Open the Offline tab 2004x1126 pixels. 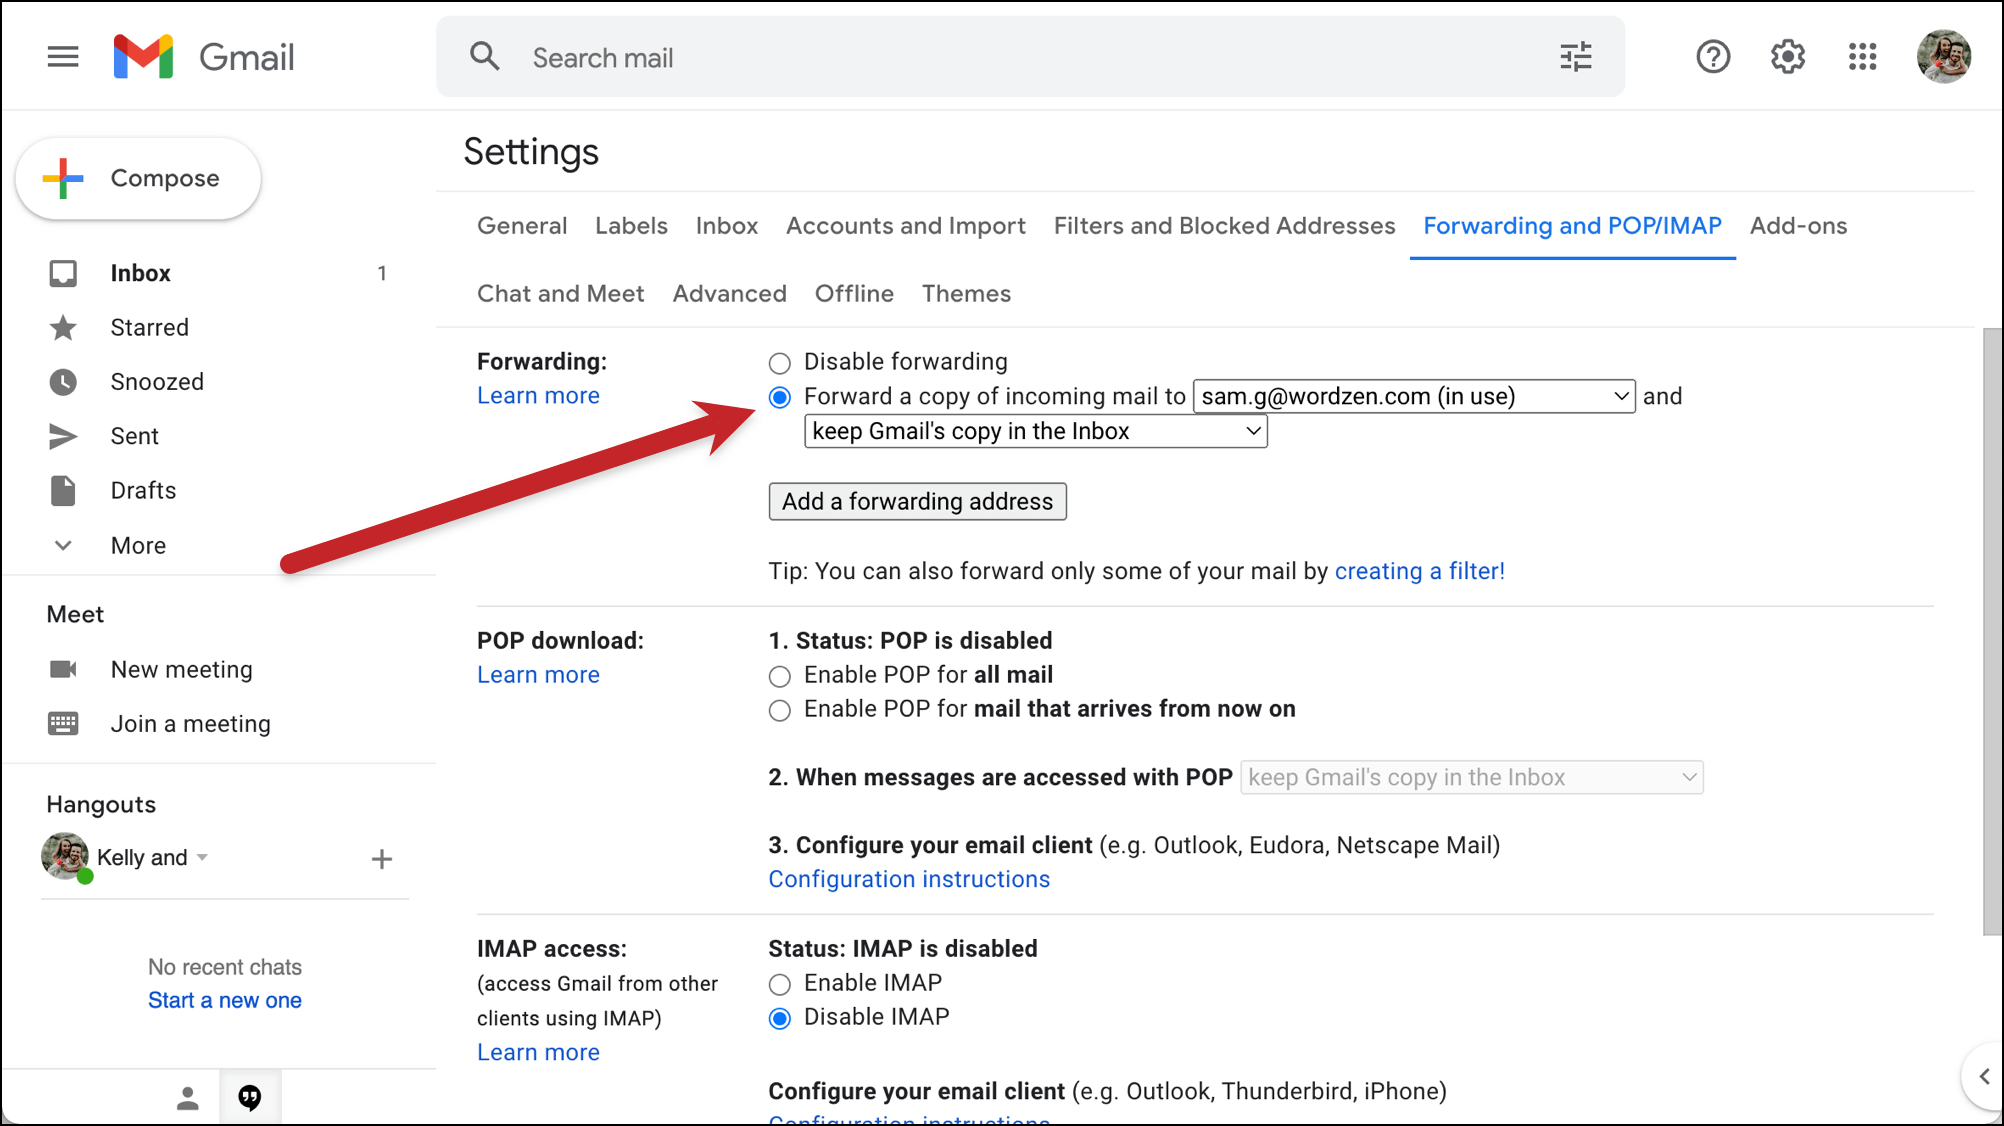click(854, 294)
